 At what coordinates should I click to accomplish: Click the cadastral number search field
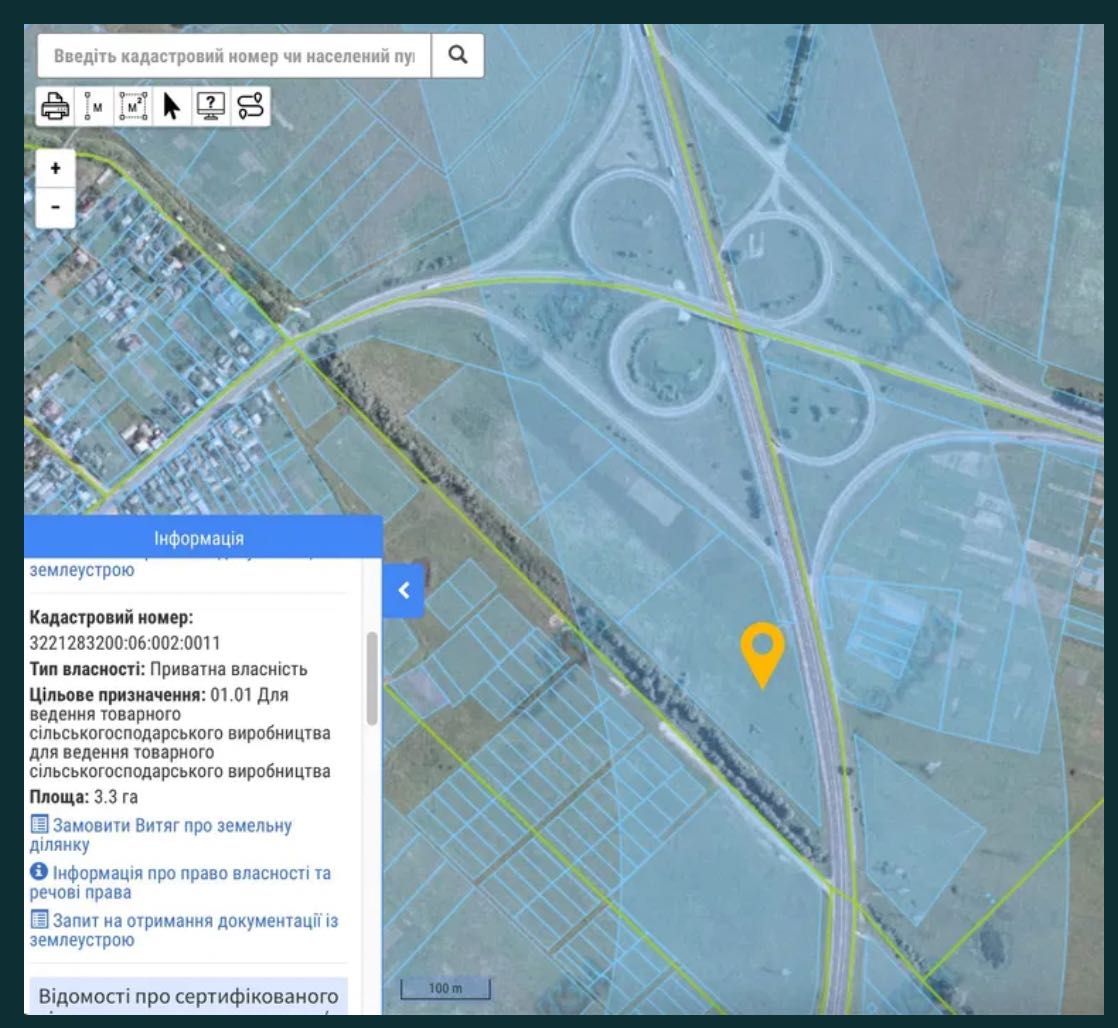234,55
